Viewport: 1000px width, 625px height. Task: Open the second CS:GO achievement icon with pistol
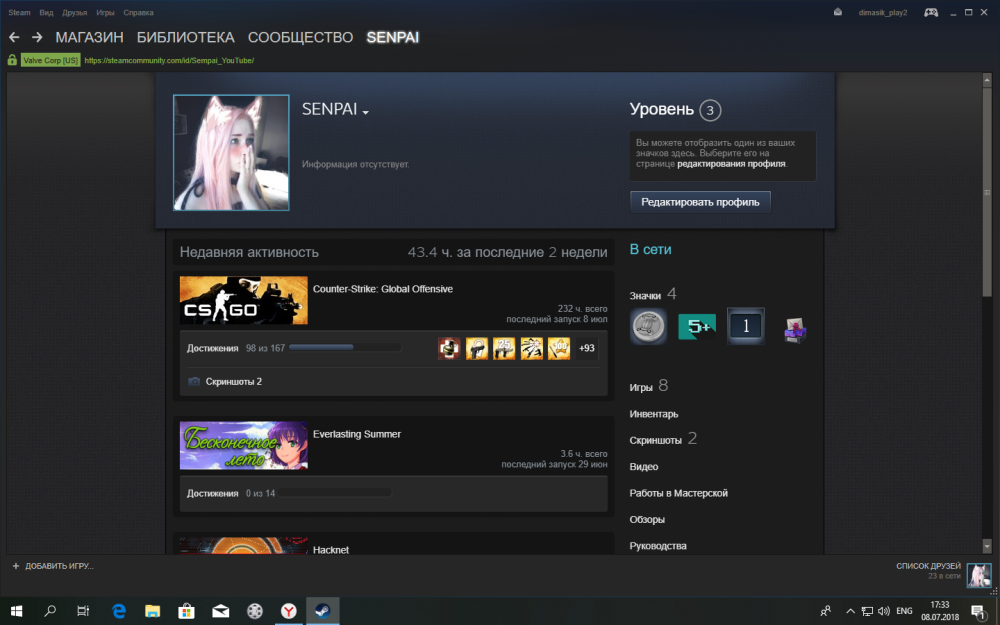476,348
